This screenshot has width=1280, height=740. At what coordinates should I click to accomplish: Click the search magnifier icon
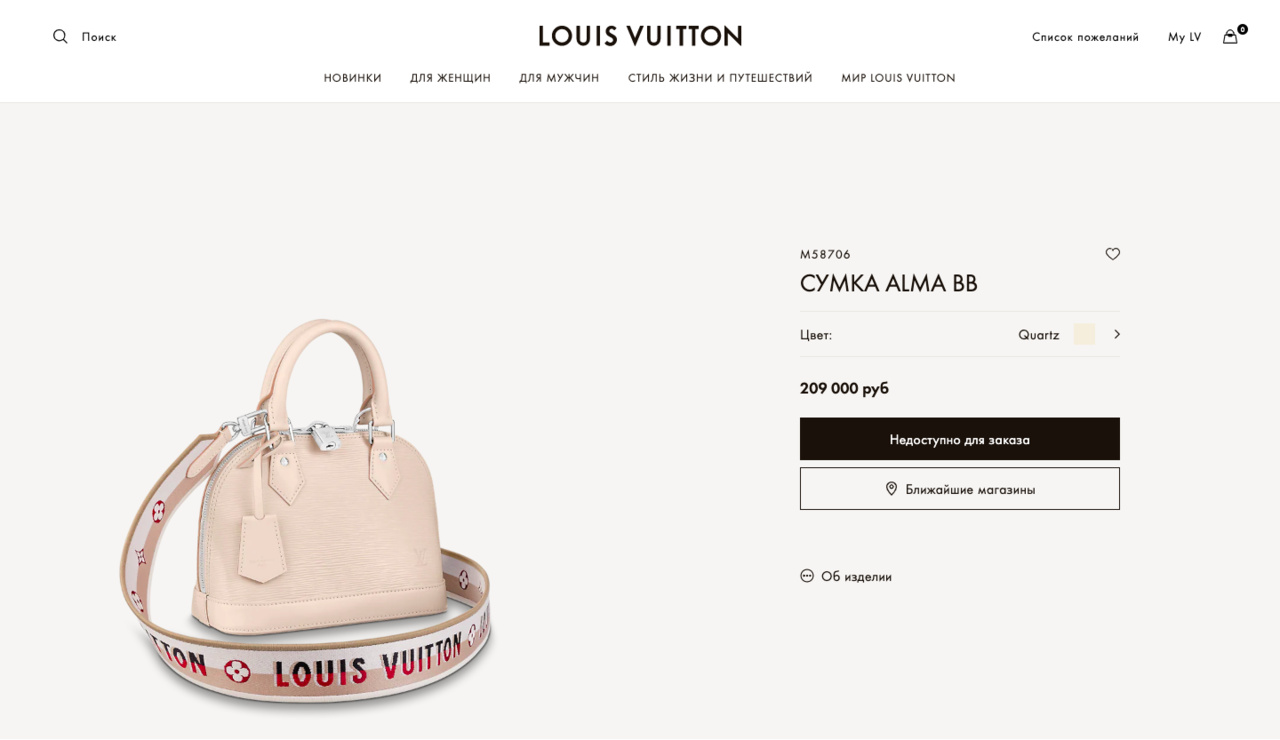(x=60, y=37)
